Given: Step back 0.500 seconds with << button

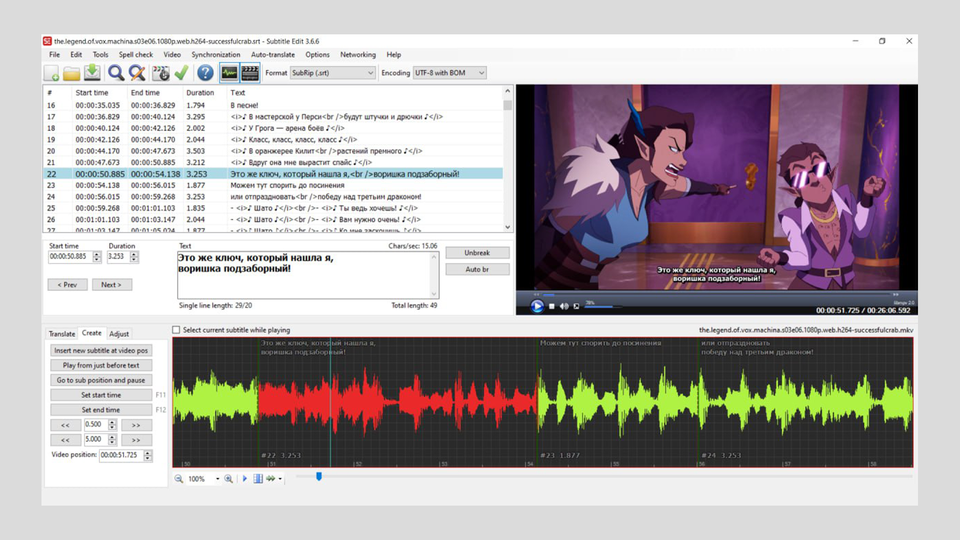Looking at the screenshot, I should tap(66, 425).
